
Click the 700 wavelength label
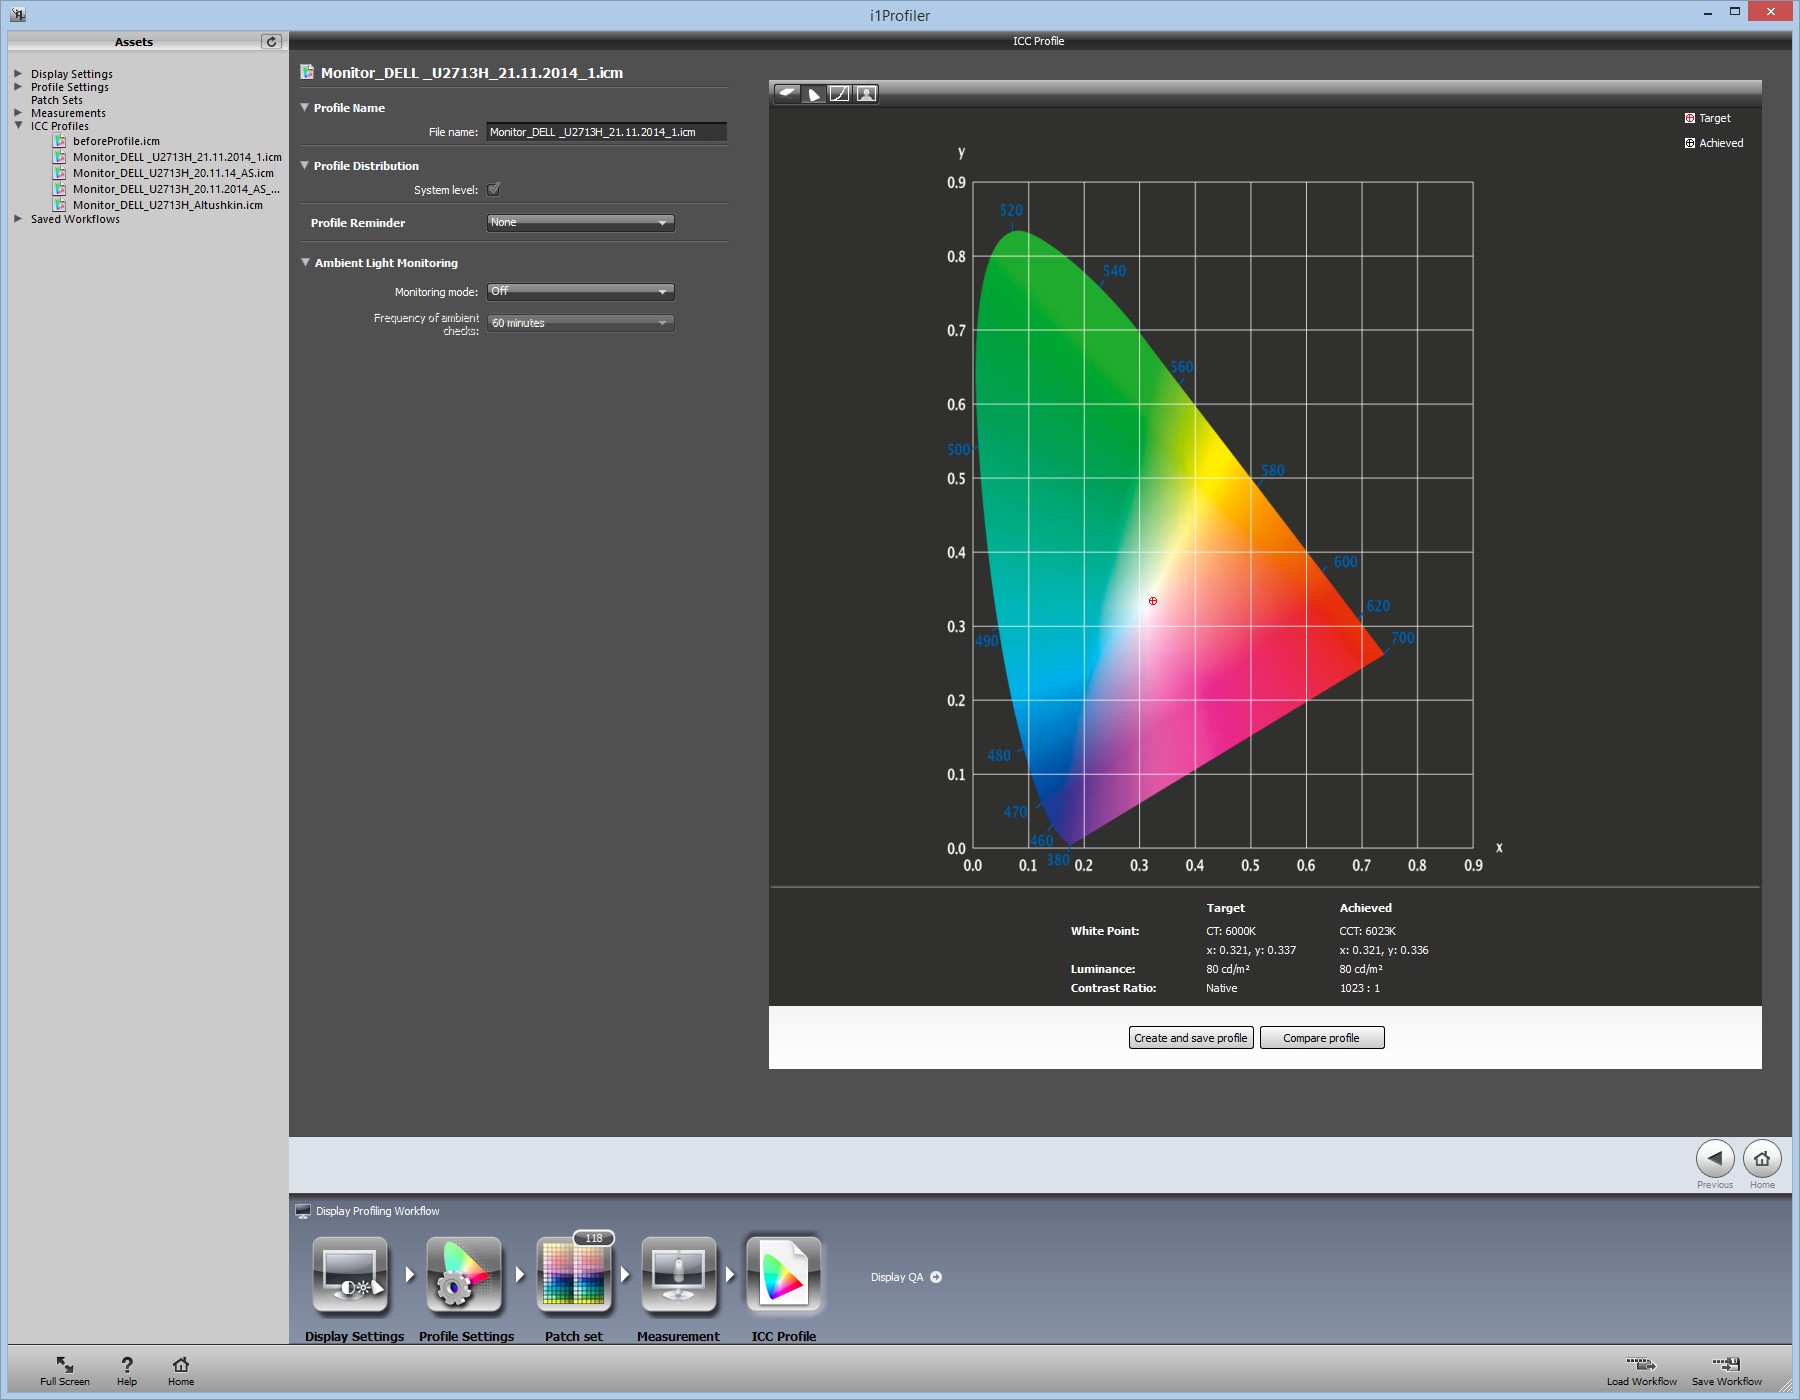click(1403, 638)
